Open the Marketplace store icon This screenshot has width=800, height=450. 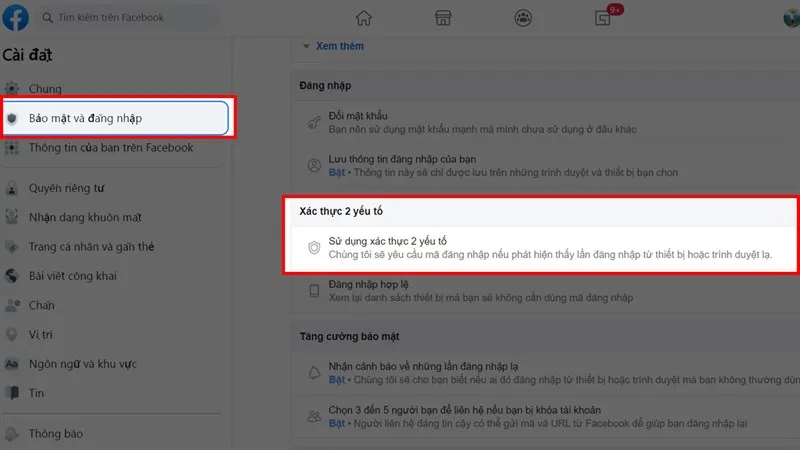click(x=443, y=18)
